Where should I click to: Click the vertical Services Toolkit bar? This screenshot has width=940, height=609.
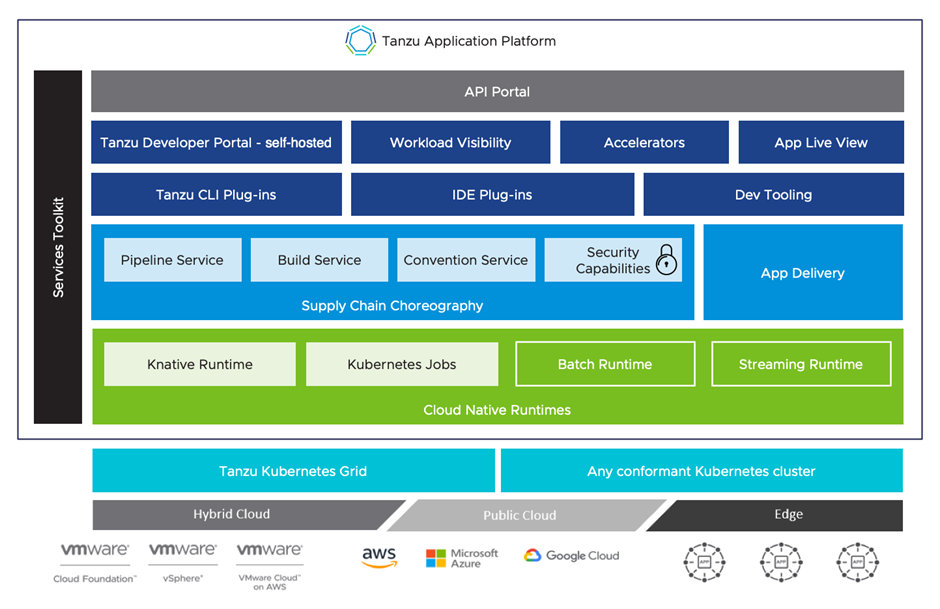pyautogui.click(x=58, y=247)
